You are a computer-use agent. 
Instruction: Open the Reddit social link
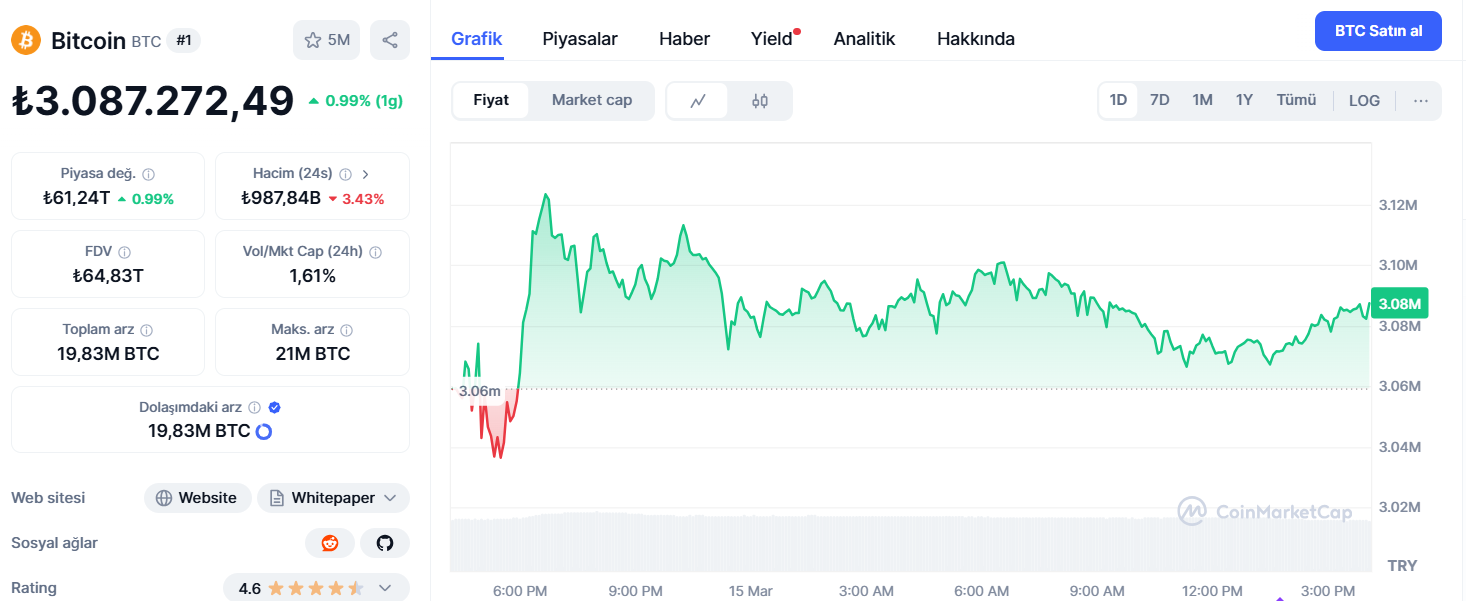point(330,543)
